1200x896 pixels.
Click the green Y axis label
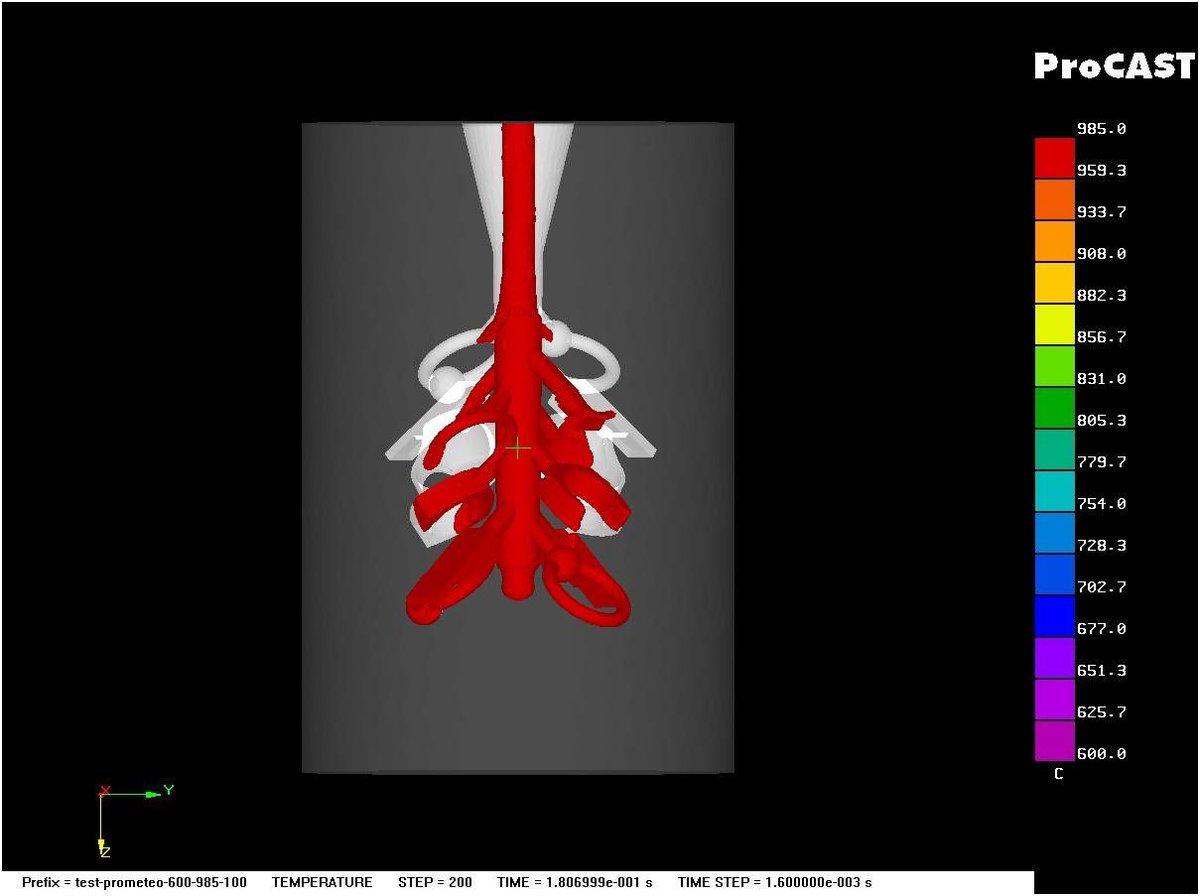coord(169,790)
